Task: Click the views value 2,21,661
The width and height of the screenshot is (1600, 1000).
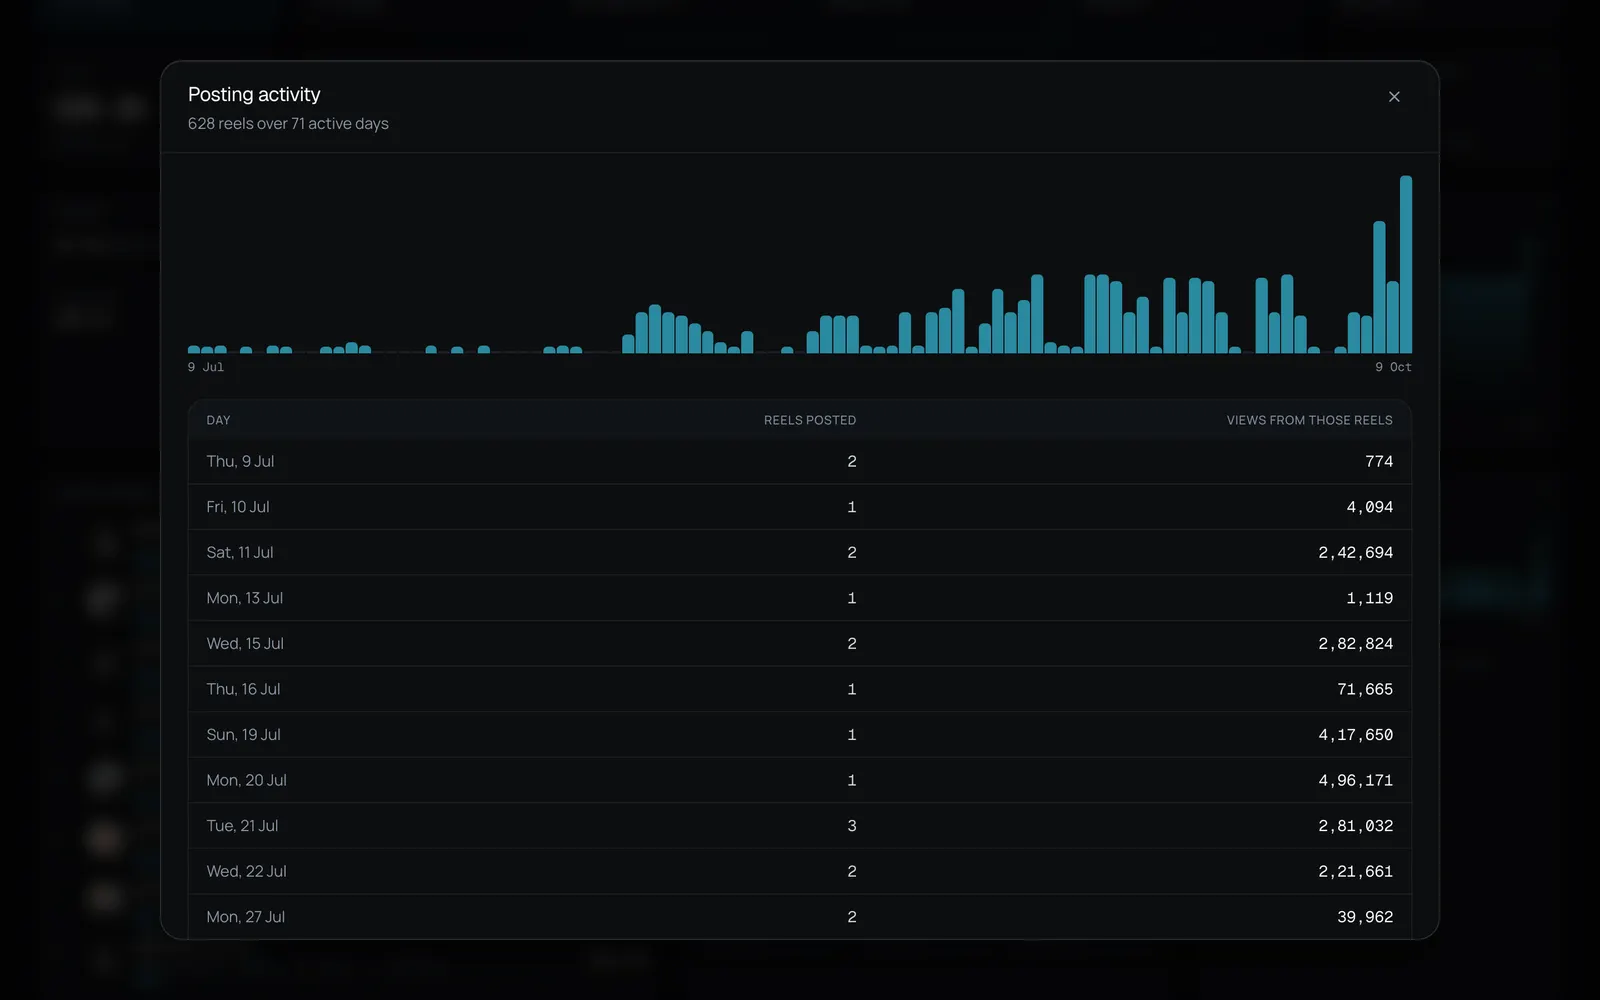Action: tap(1356, 871)
